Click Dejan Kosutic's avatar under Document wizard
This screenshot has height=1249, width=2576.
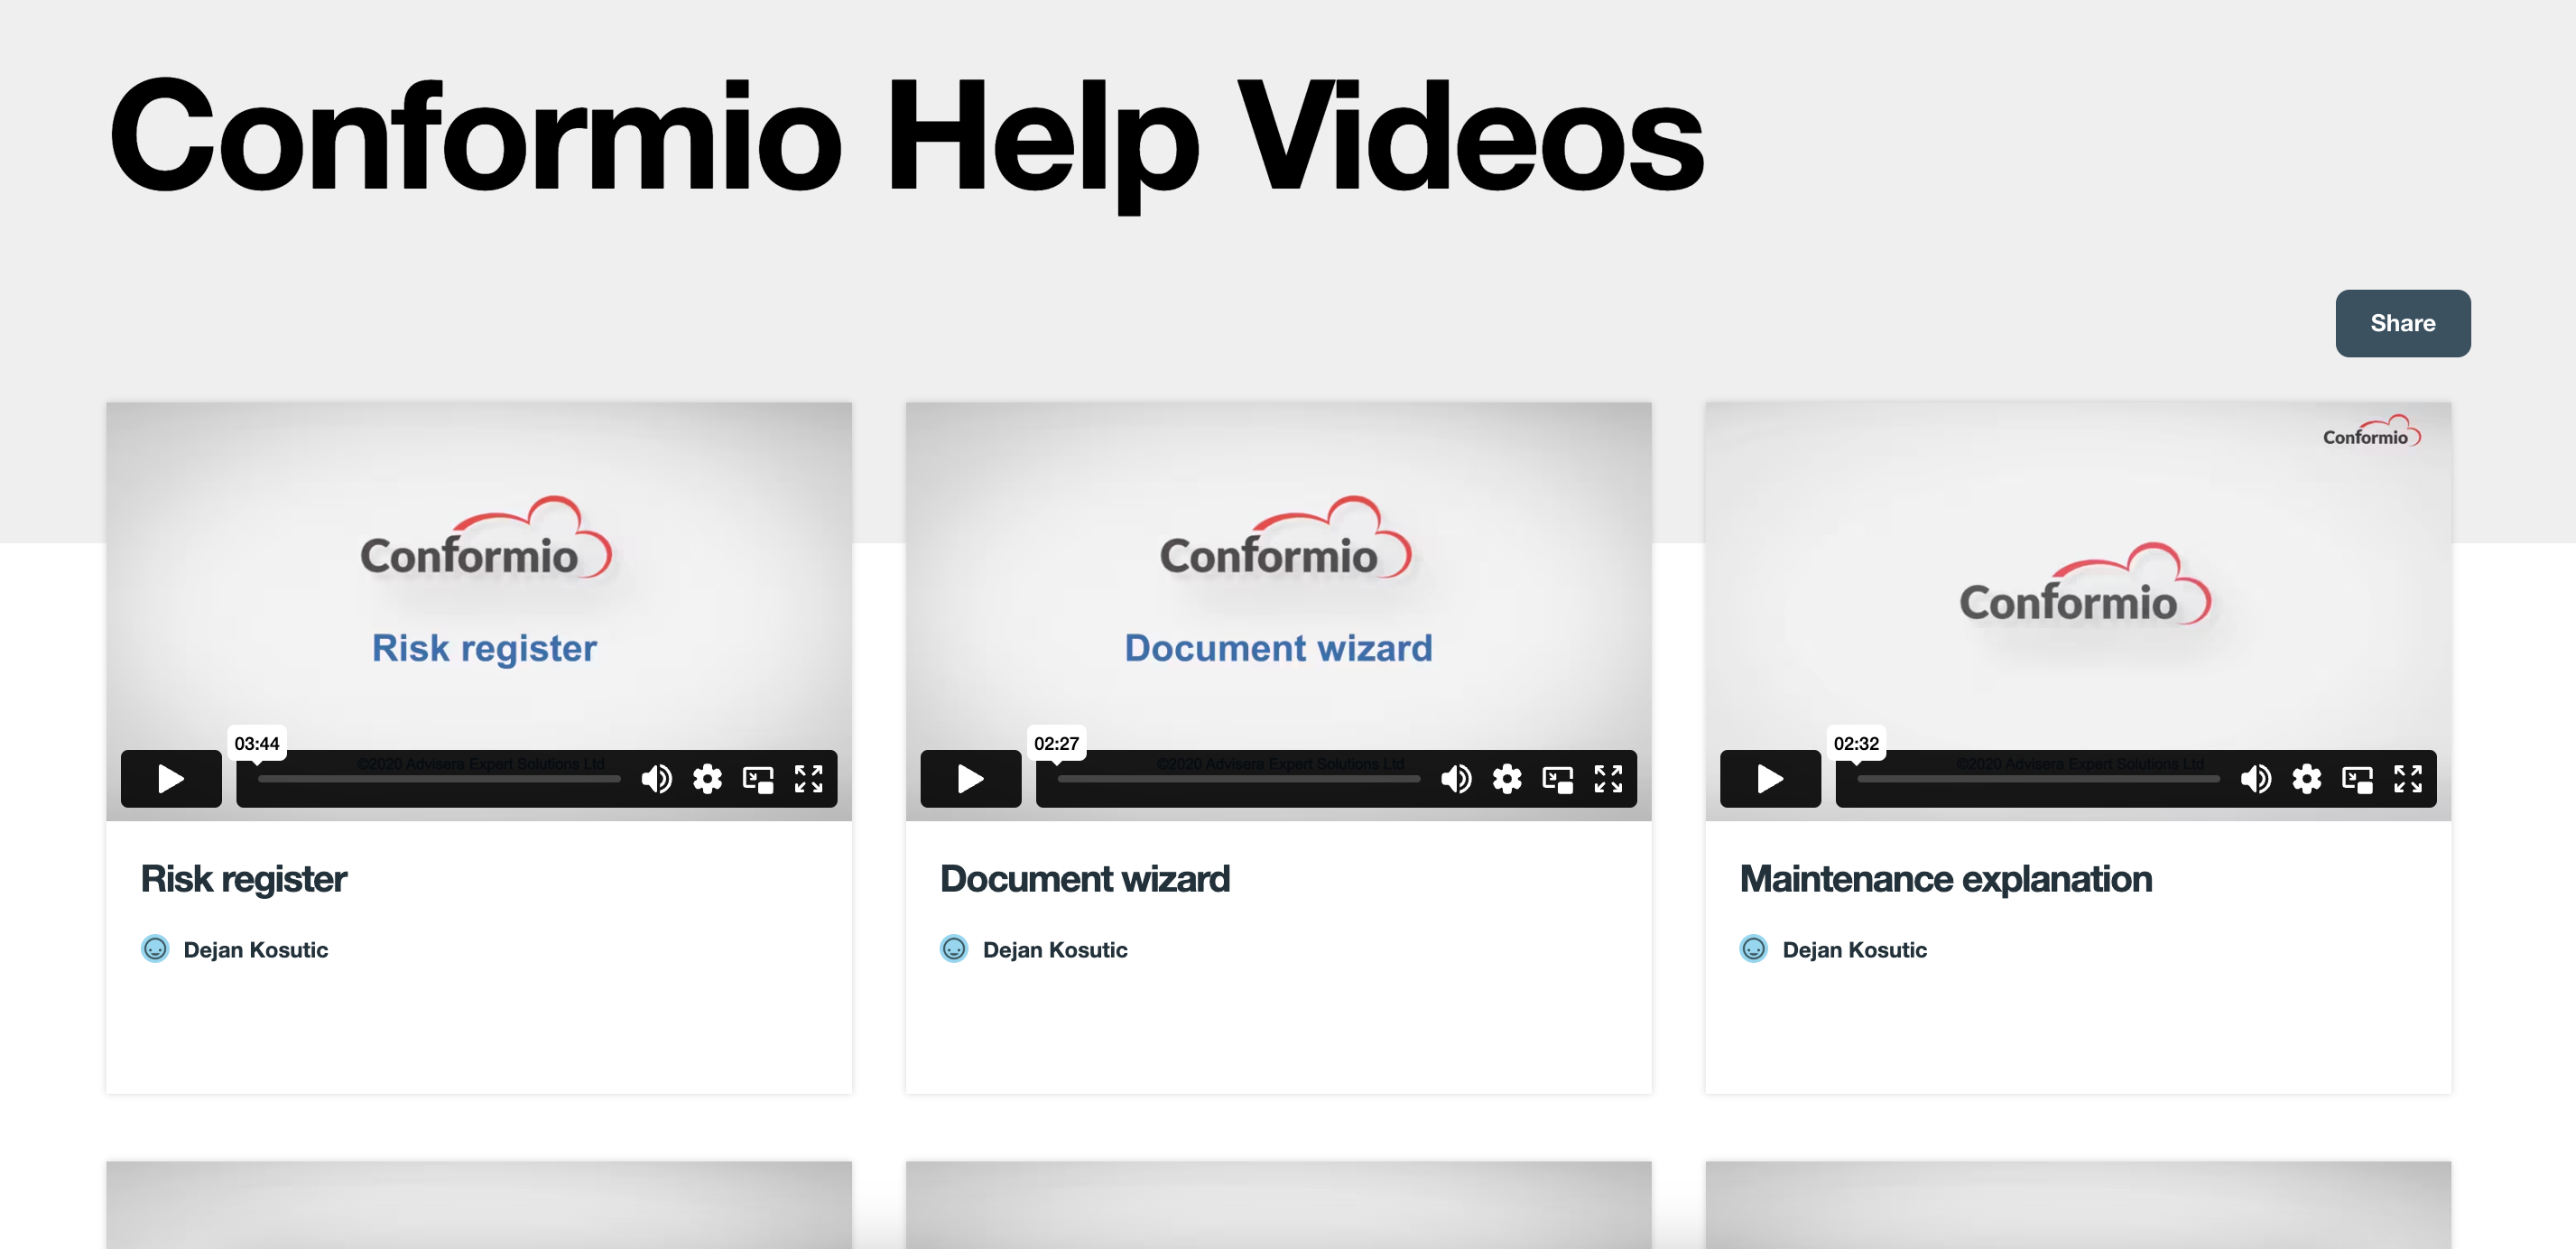point(953,949)
